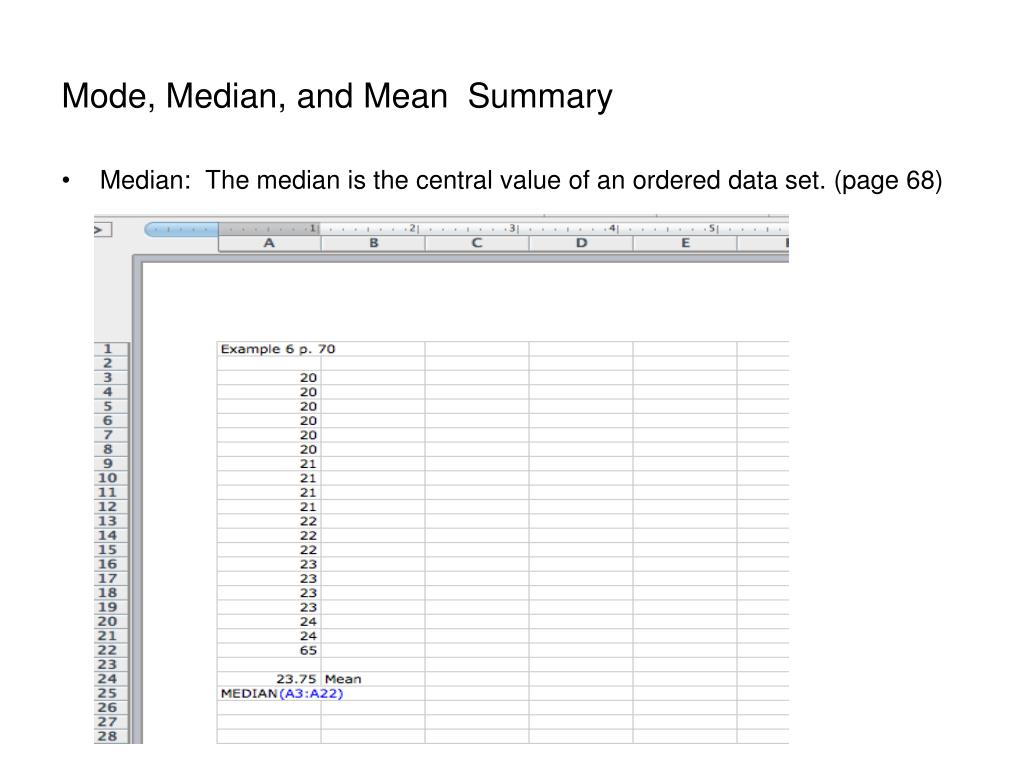The width and height of the screenshot is (1024, 768).
Task: Select column B header
Action: pyautogui.click(x=373, y=243)
